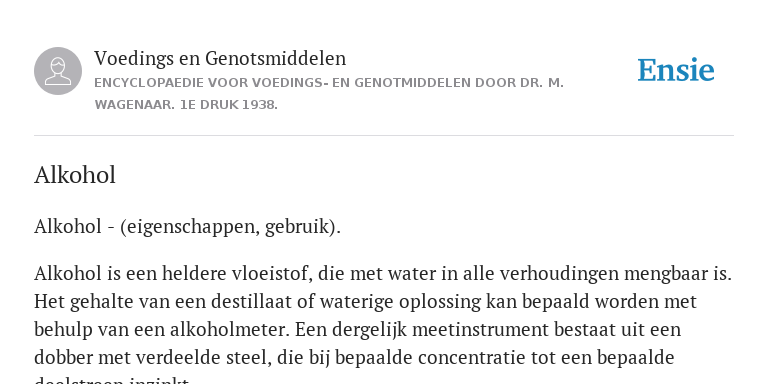Click the horizontal divider below the header
The width and height of the screenshot is (768, 384).
384,135
